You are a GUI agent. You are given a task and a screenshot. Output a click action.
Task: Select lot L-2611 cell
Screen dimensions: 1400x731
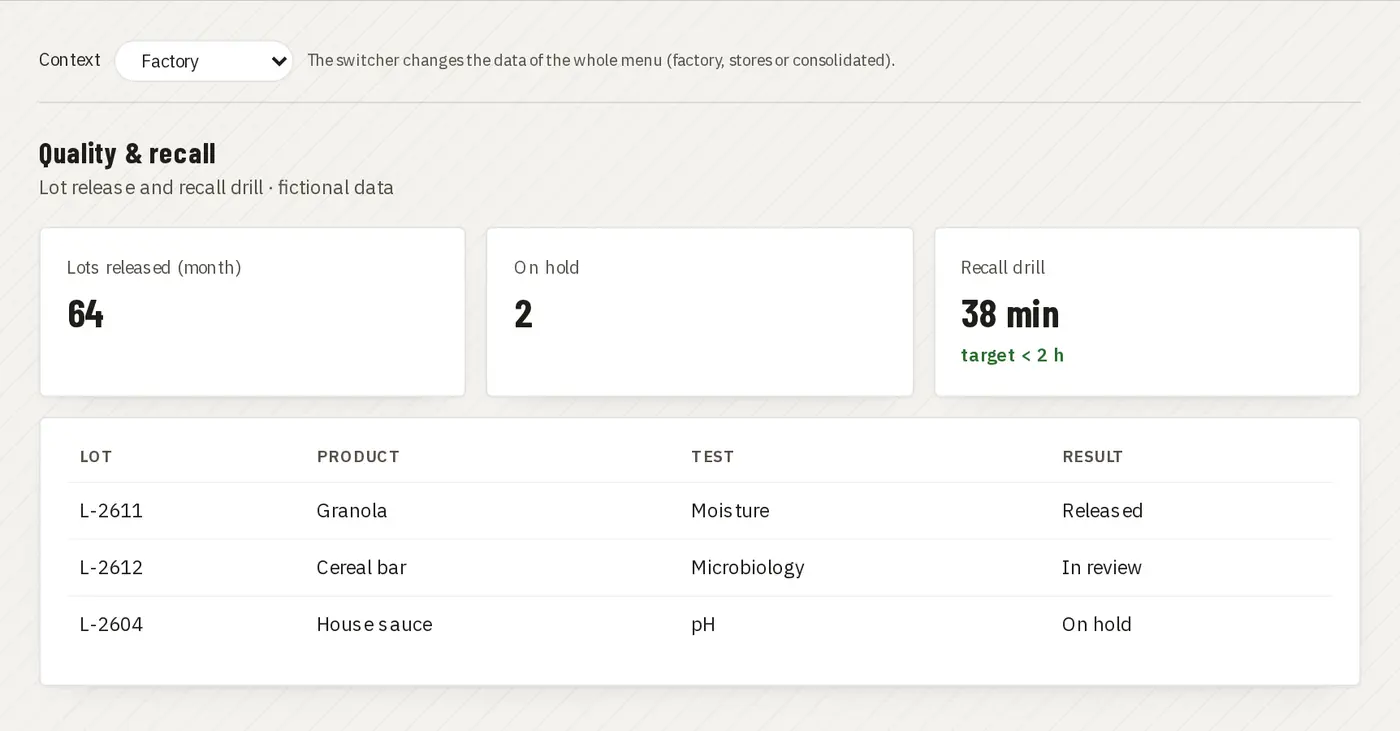pos(111,511)
